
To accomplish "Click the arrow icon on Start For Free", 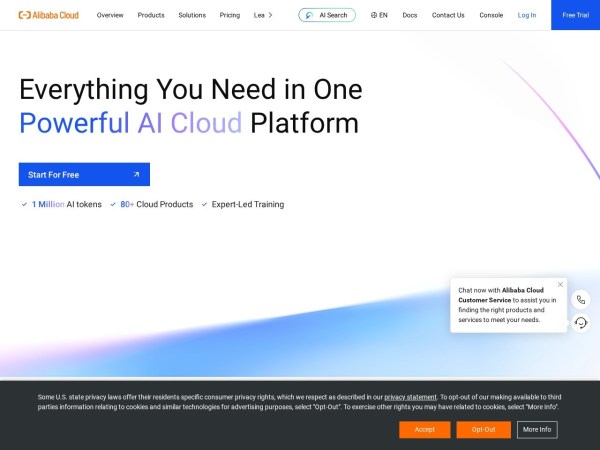I will [x=136, y=175].
